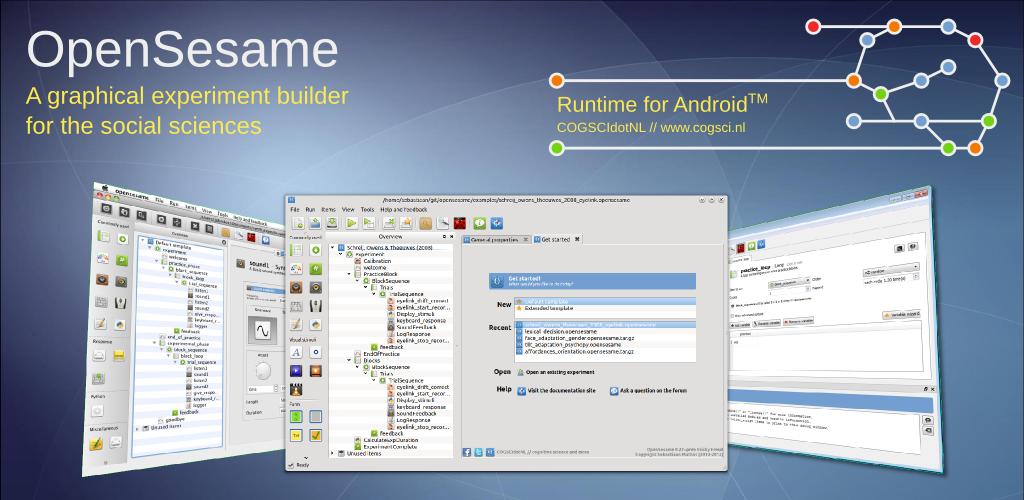Select Calibration in center Overview tree
Viewport: 1024px width, 500px height.
pos(377,261)
